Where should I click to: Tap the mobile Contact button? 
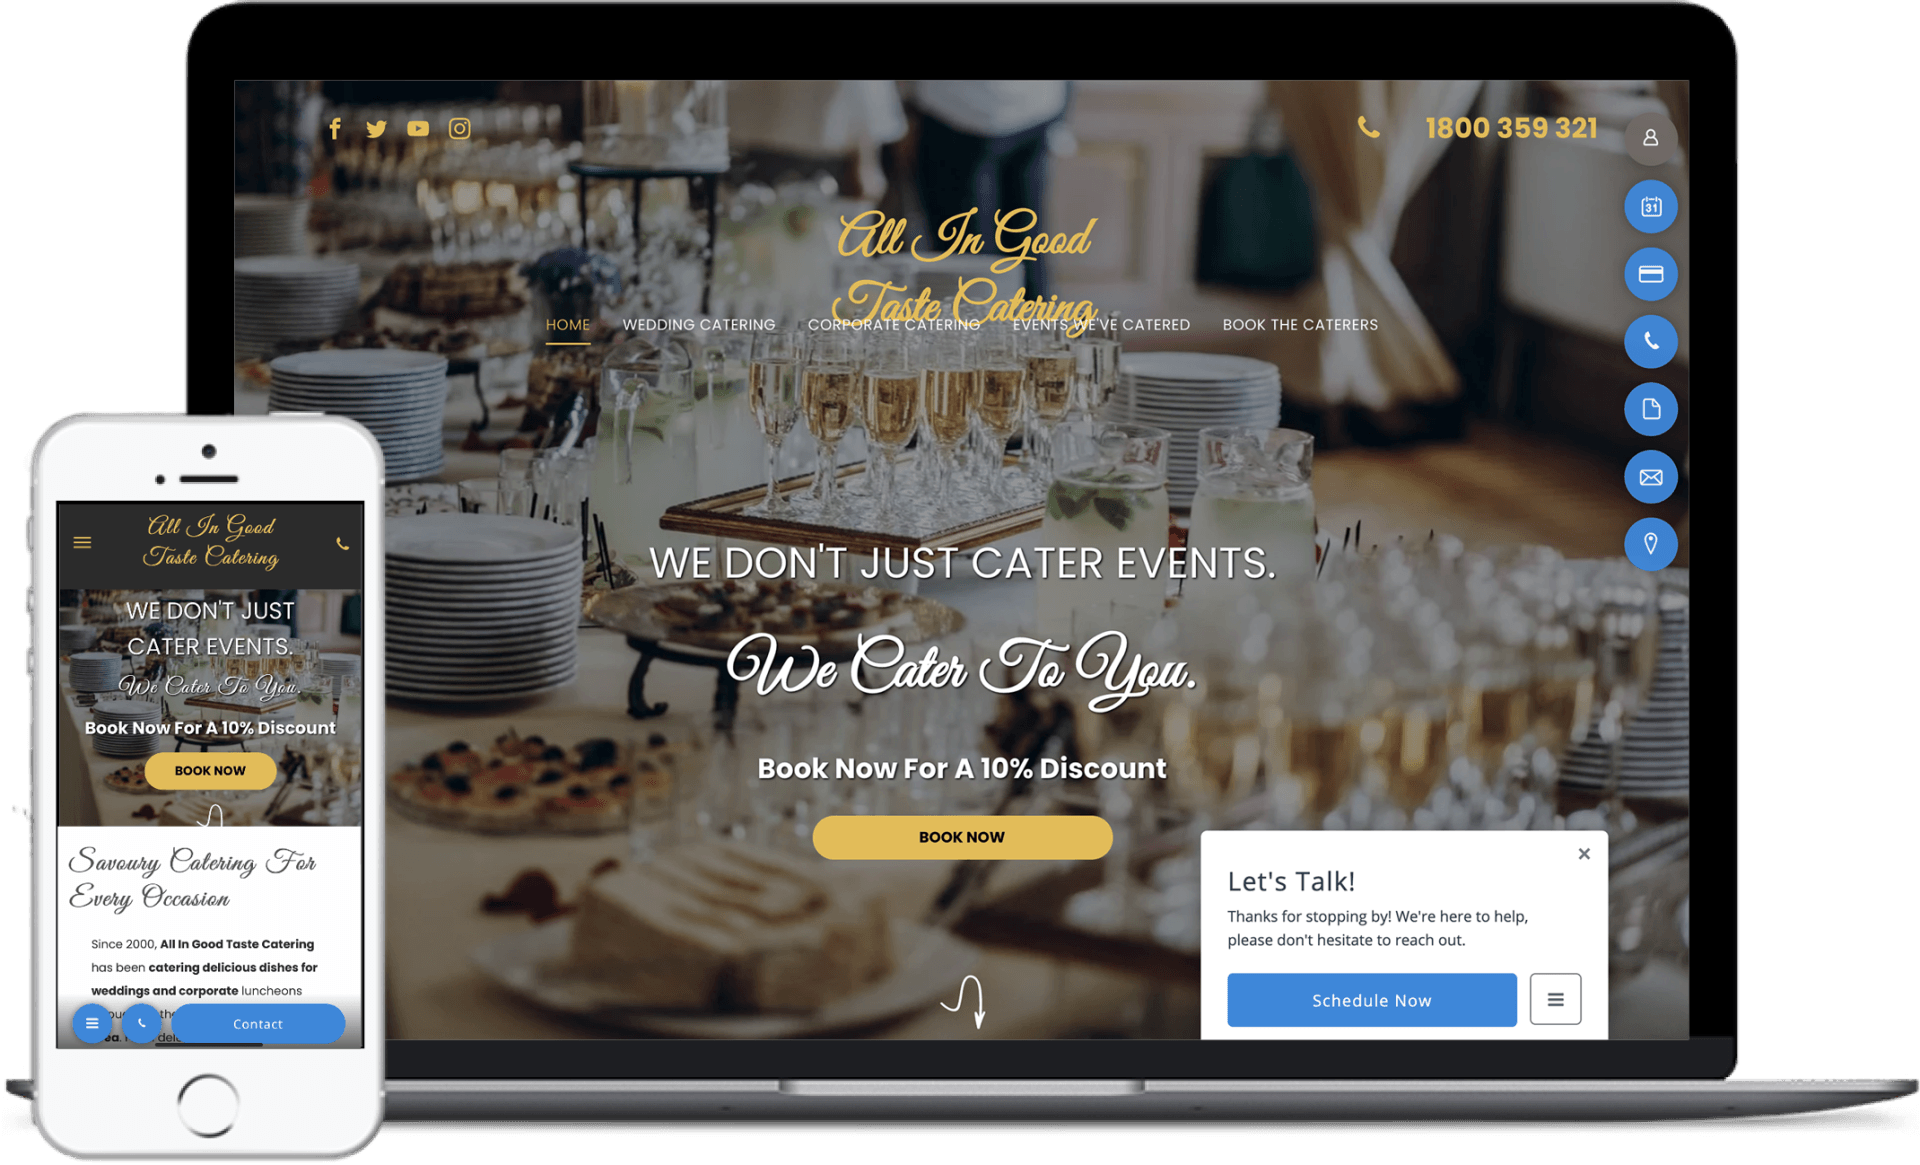258,1024
